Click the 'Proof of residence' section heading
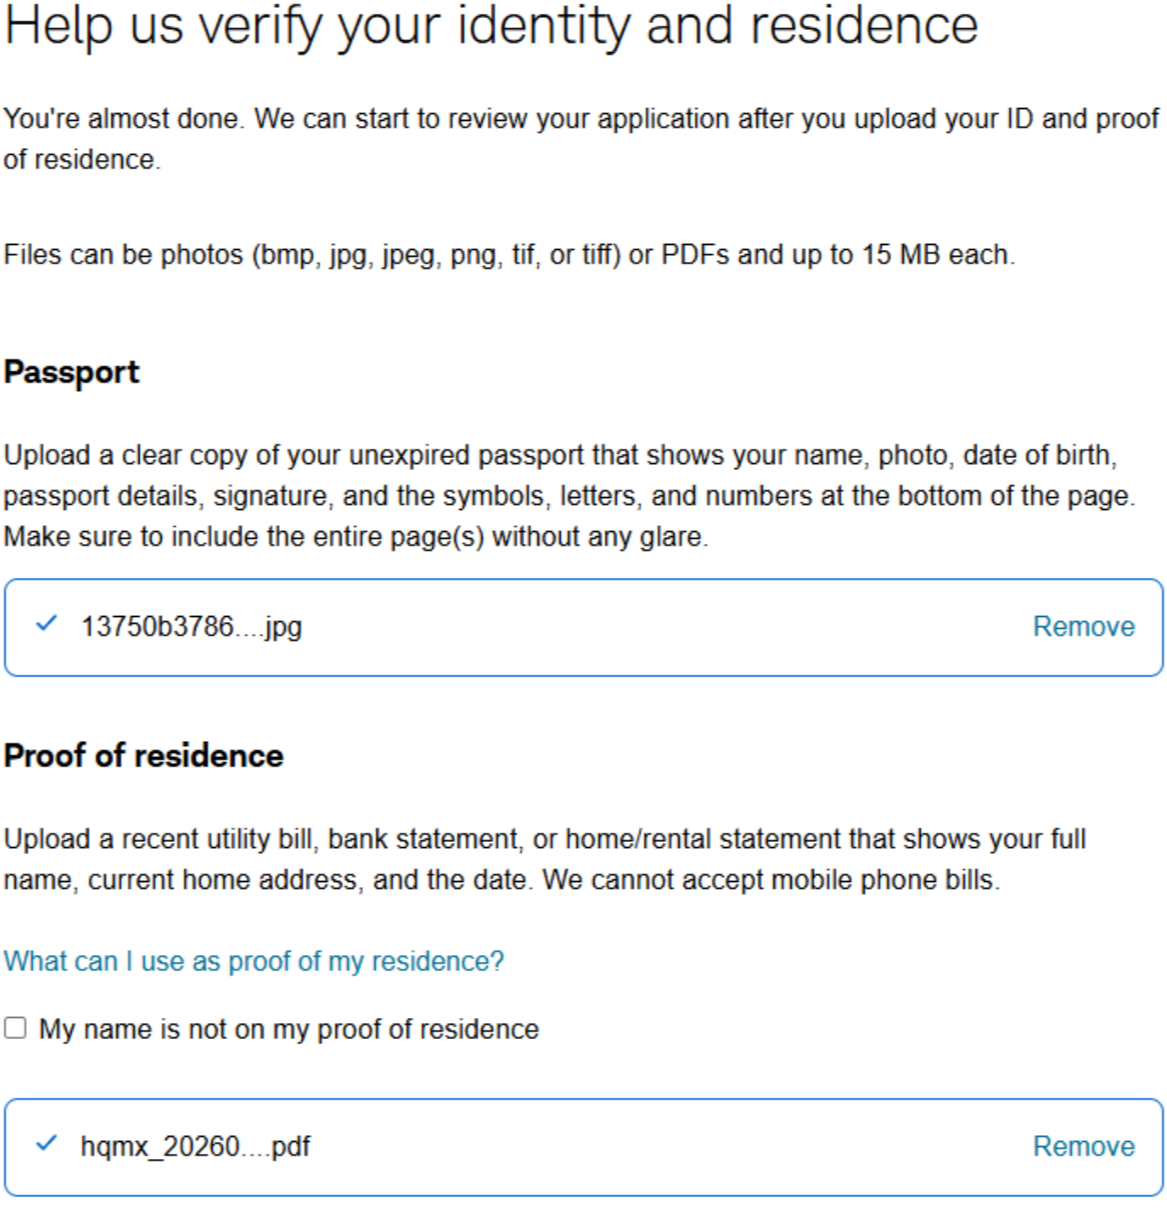The image size is (1167, 1222). 143,756
